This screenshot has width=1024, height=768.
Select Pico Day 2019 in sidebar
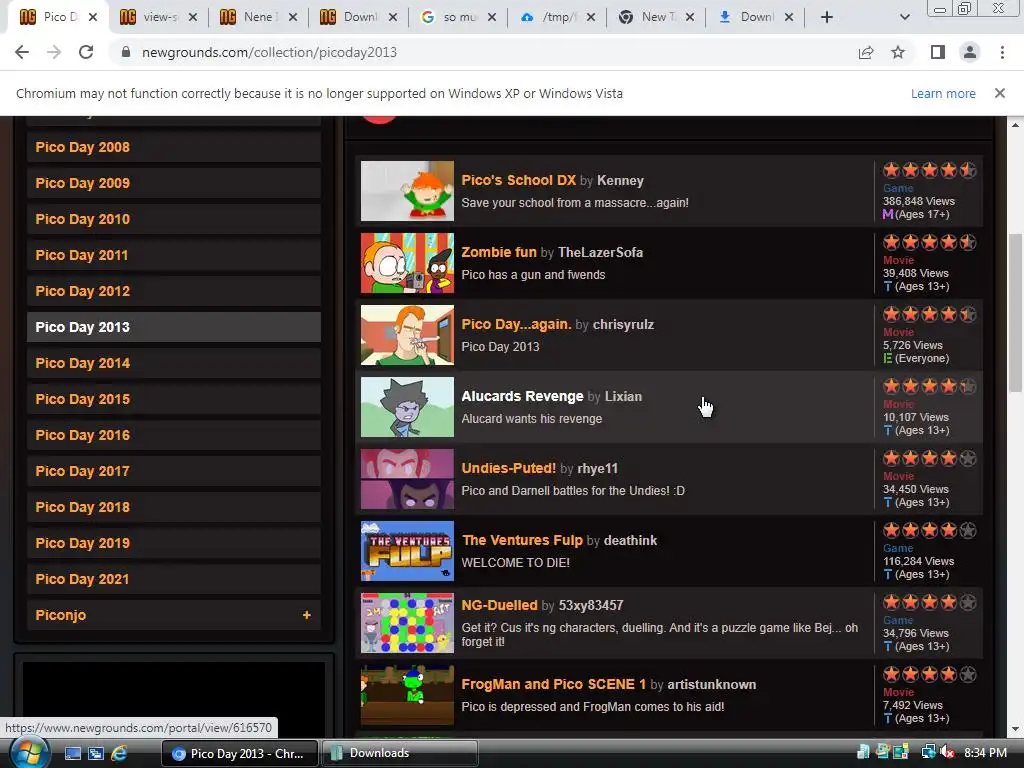pos(174,543)
